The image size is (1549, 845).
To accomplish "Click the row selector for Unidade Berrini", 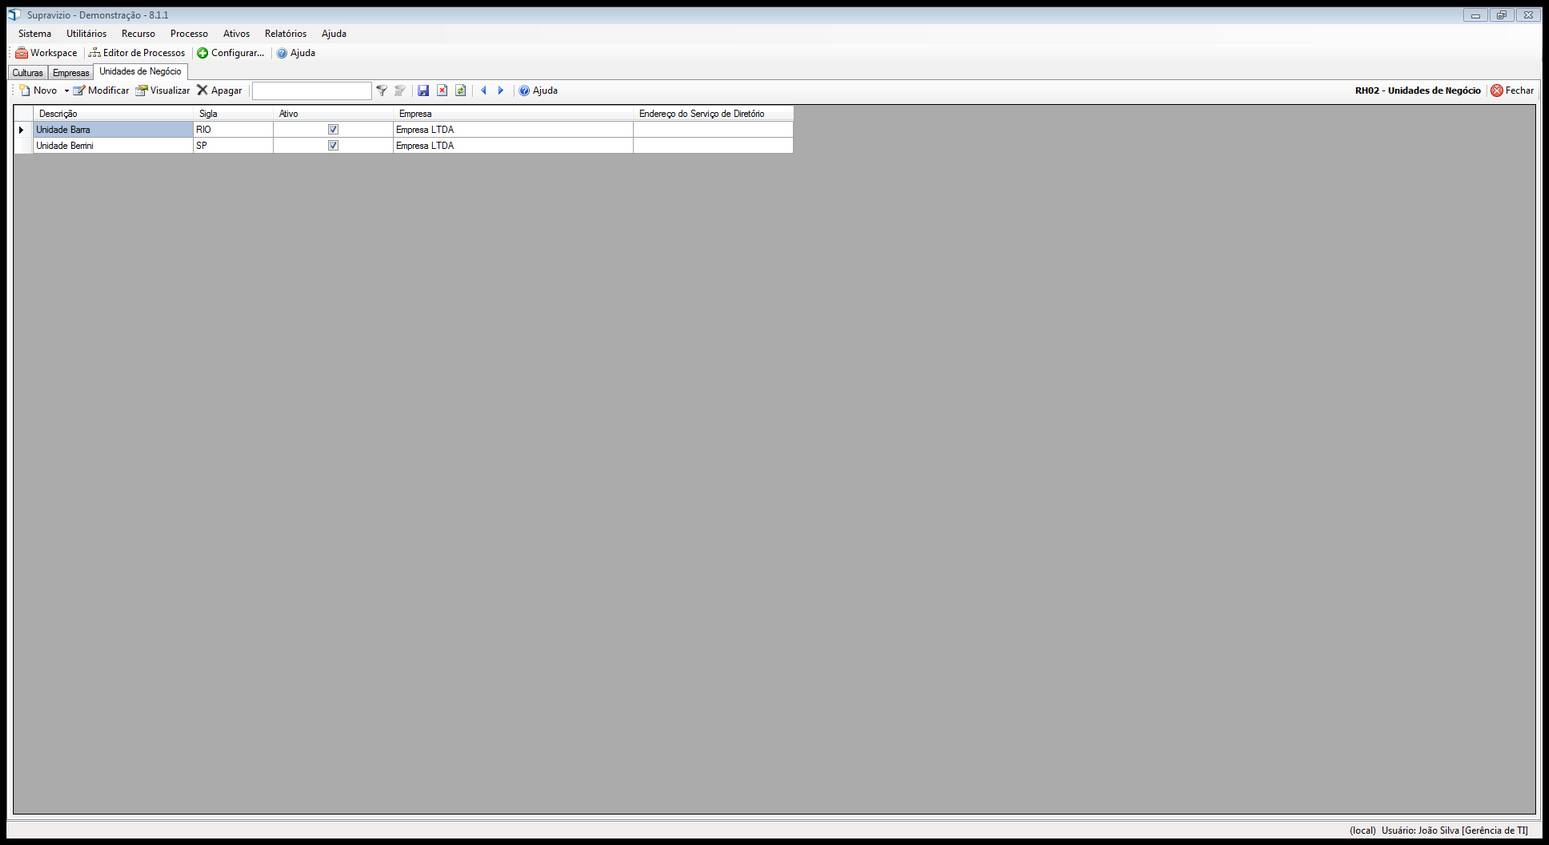I will [x=23, y=146].
